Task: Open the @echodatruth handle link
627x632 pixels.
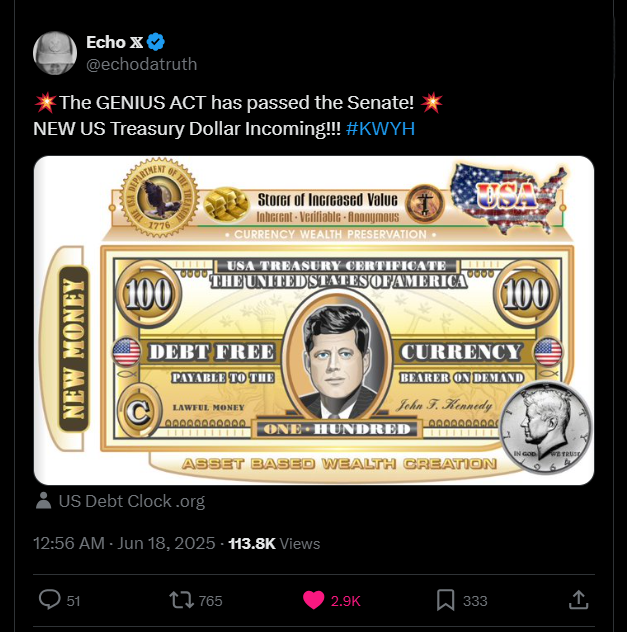Action: (x=141, y=64)
